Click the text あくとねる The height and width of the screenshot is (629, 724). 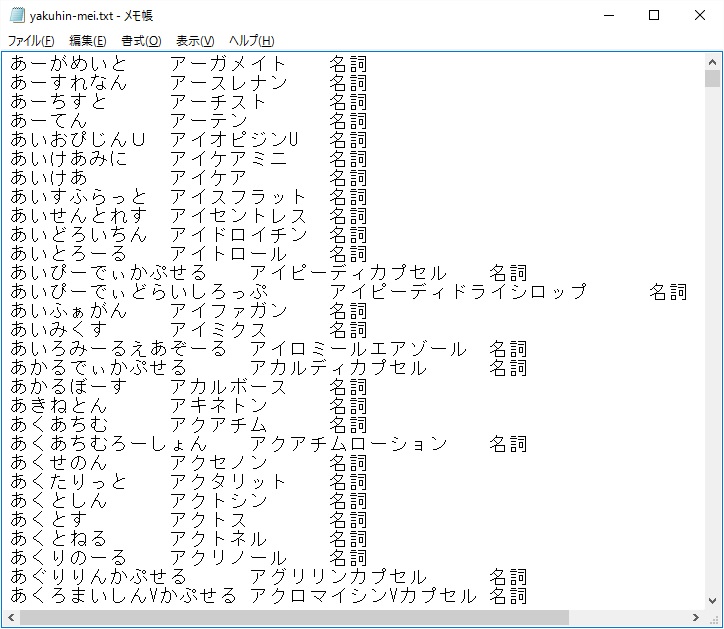click(x=59, y=539)
